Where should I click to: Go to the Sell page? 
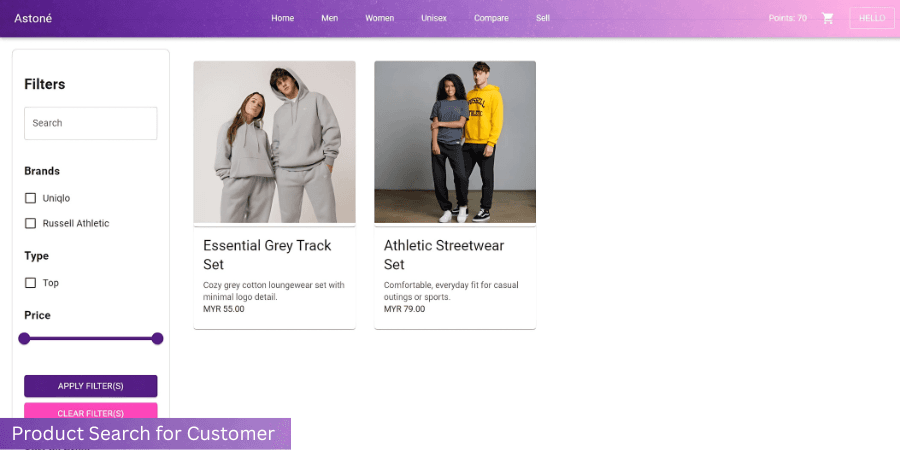tap(543, 18)
